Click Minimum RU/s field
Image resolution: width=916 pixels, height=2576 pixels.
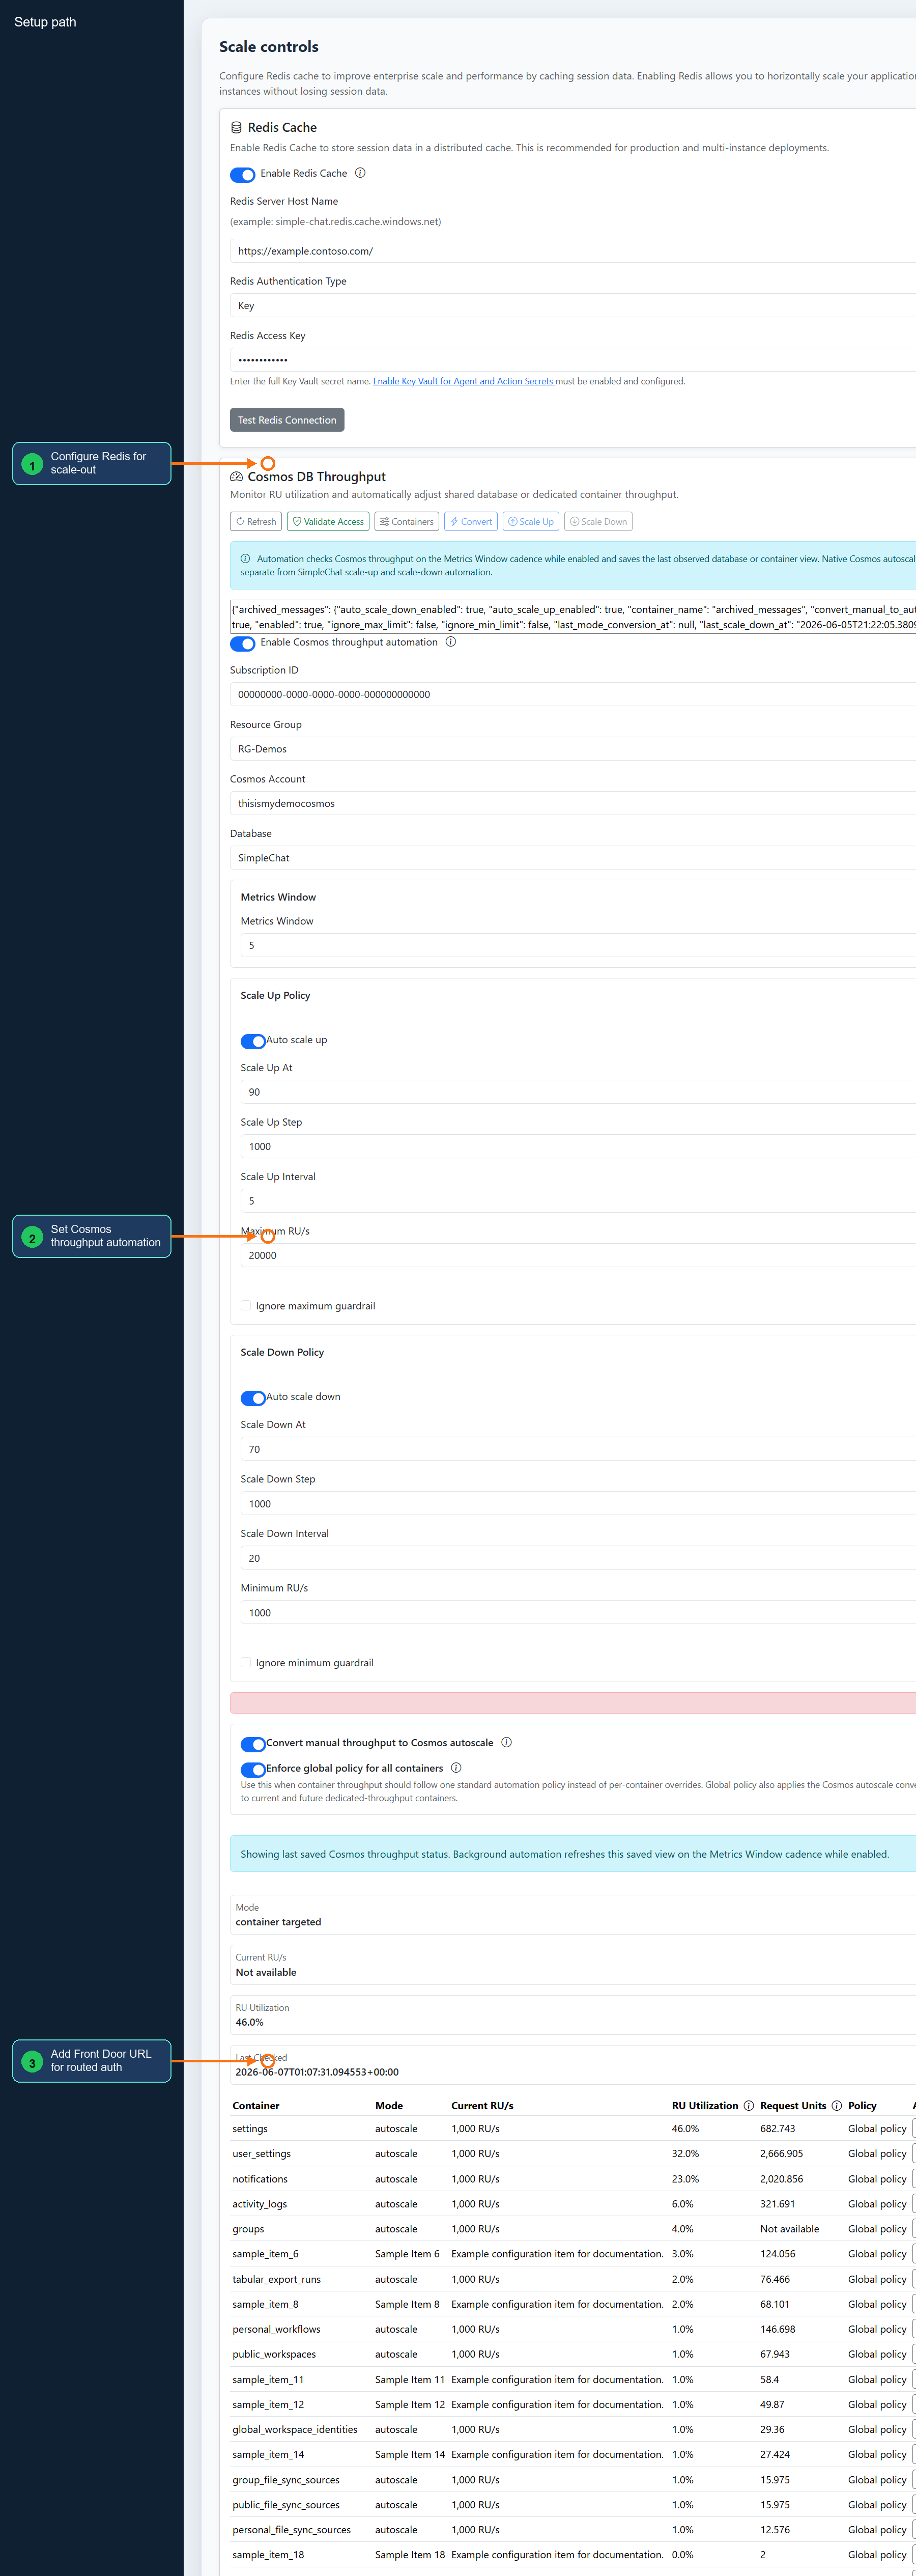[x=578, y=1613]
